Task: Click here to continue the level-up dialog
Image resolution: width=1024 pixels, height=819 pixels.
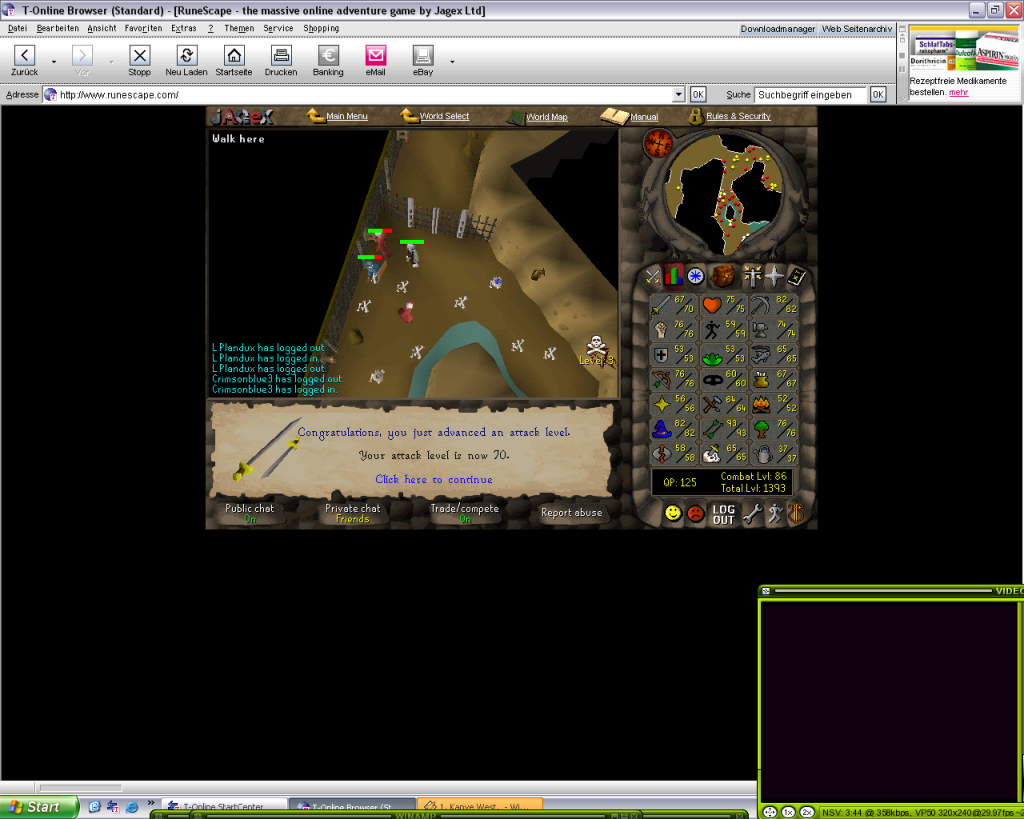Action: pos(434,479)
